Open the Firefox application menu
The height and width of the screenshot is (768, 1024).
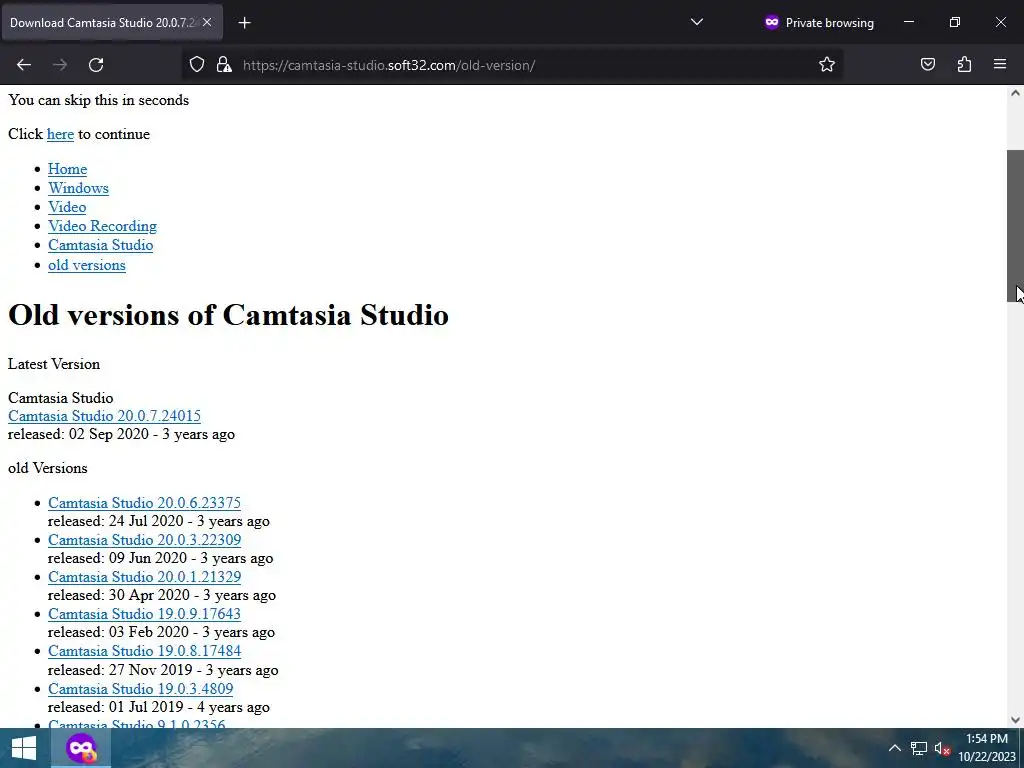pyautogui.click(x=1000, y=65)
